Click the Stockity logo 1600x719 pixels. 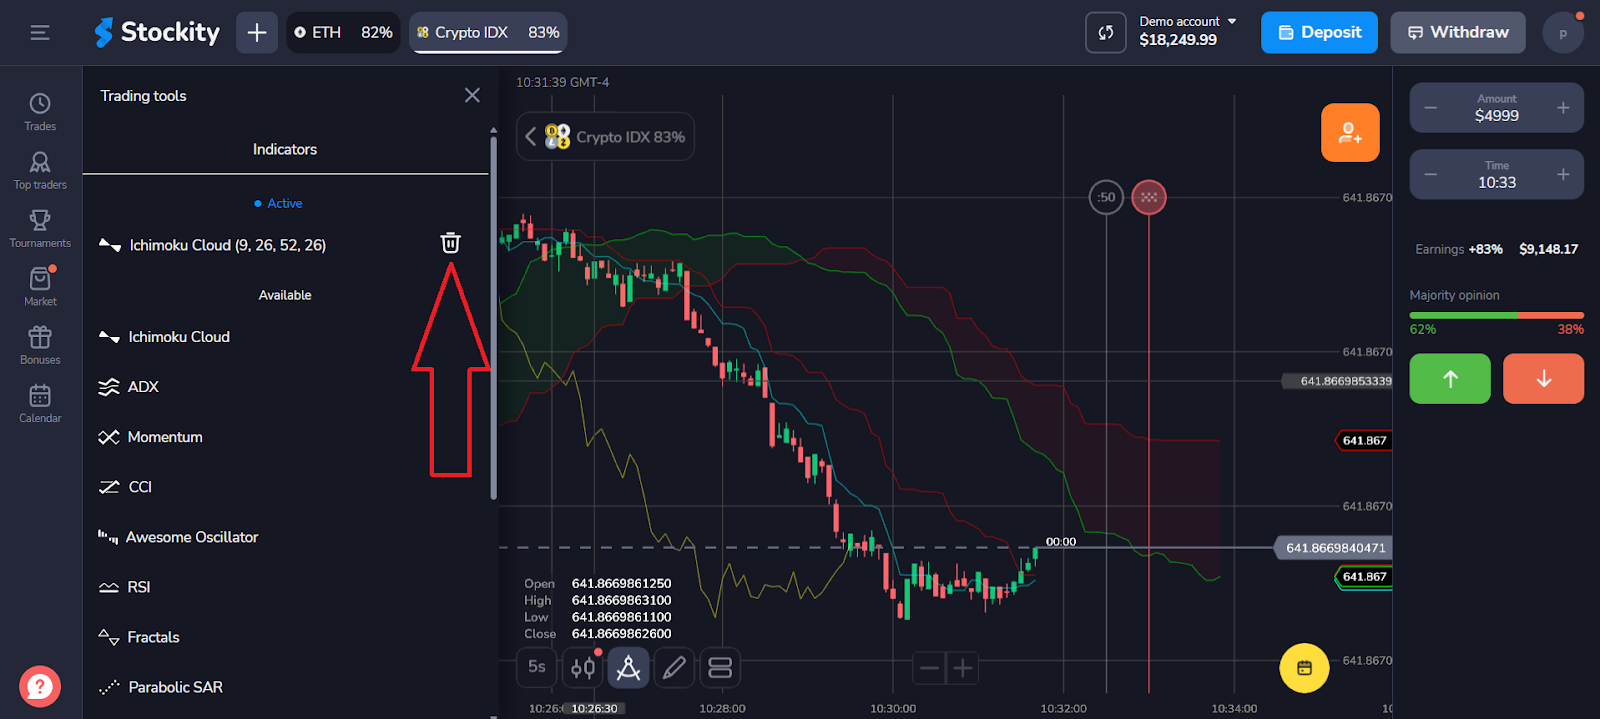tap(157, 33)
